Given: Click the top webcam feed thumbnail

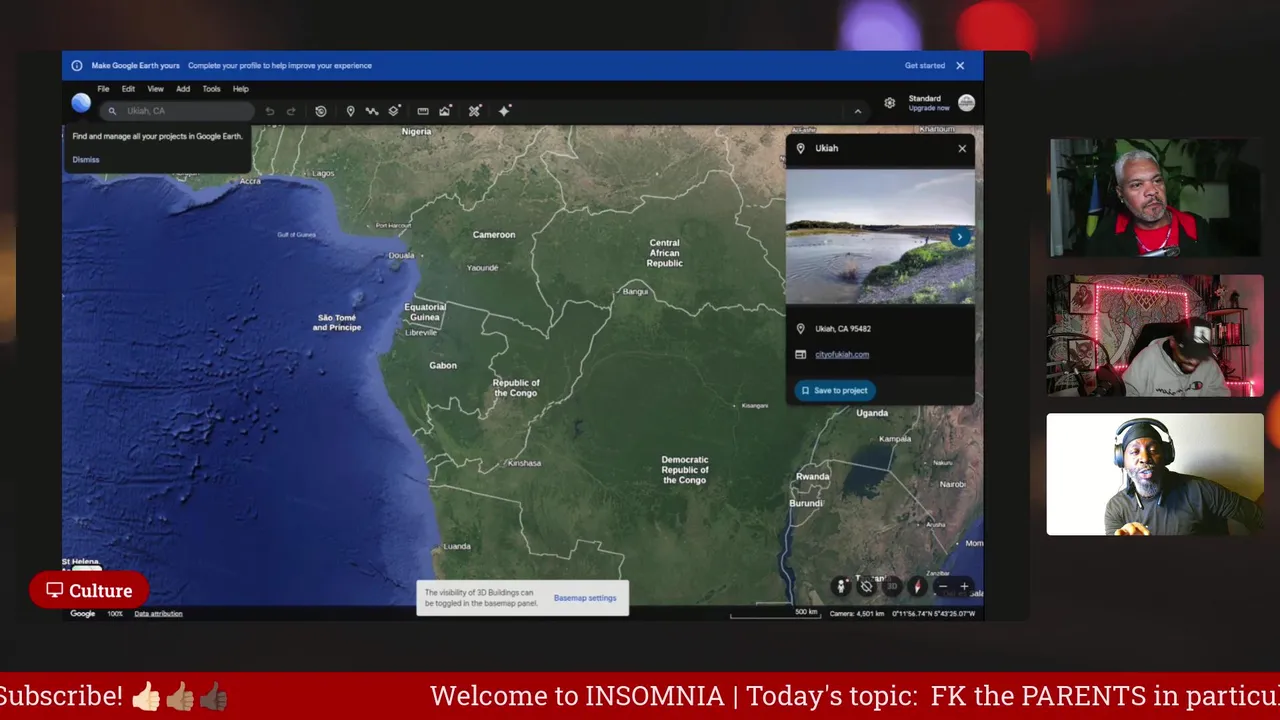Looking at the screenshot, I should tap(1155, 198).
